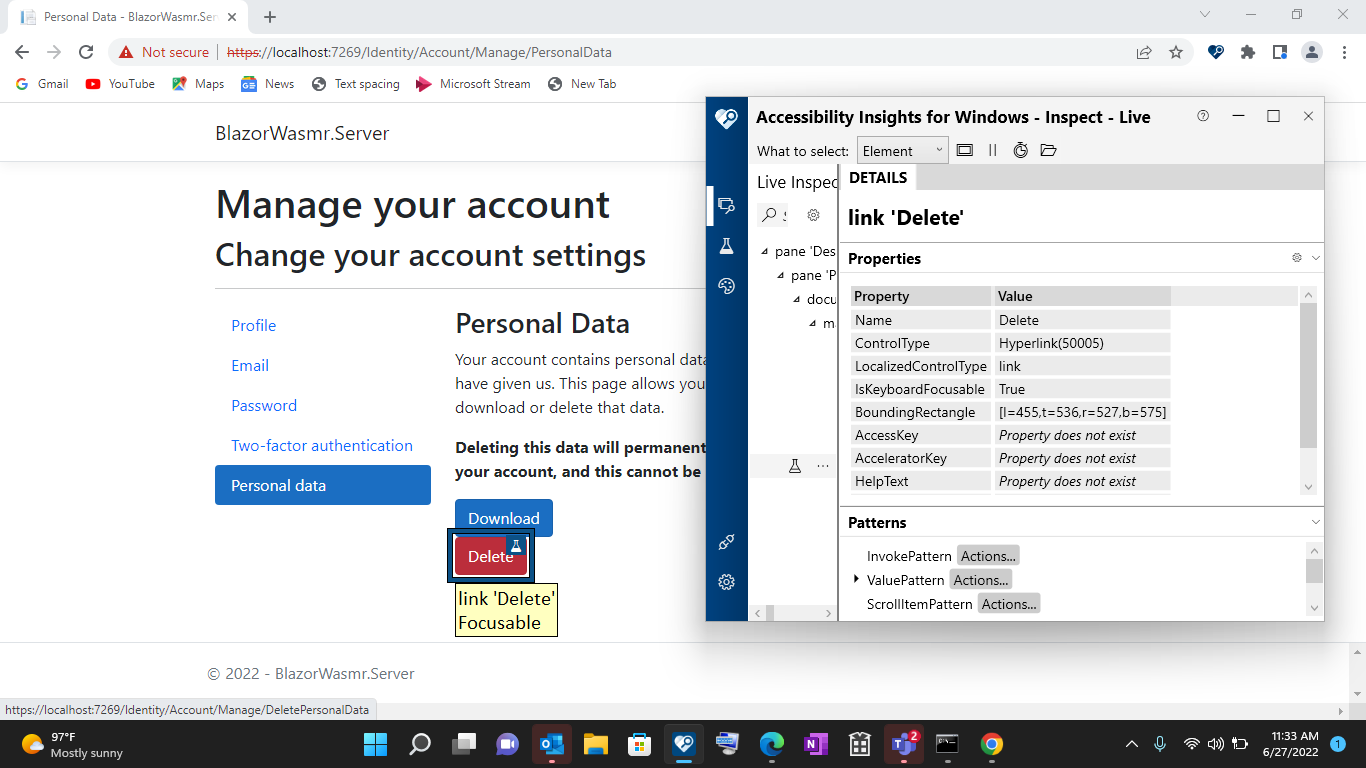
Task: Select the Tests beaker icon in sidebar
Action: click(726, 246)
